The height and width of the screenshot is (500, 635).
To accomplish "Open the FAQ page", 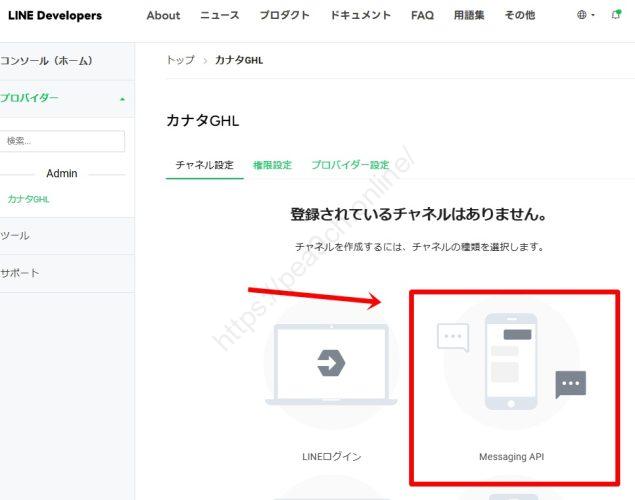I will pyautogui.click(x=422, y=16).
